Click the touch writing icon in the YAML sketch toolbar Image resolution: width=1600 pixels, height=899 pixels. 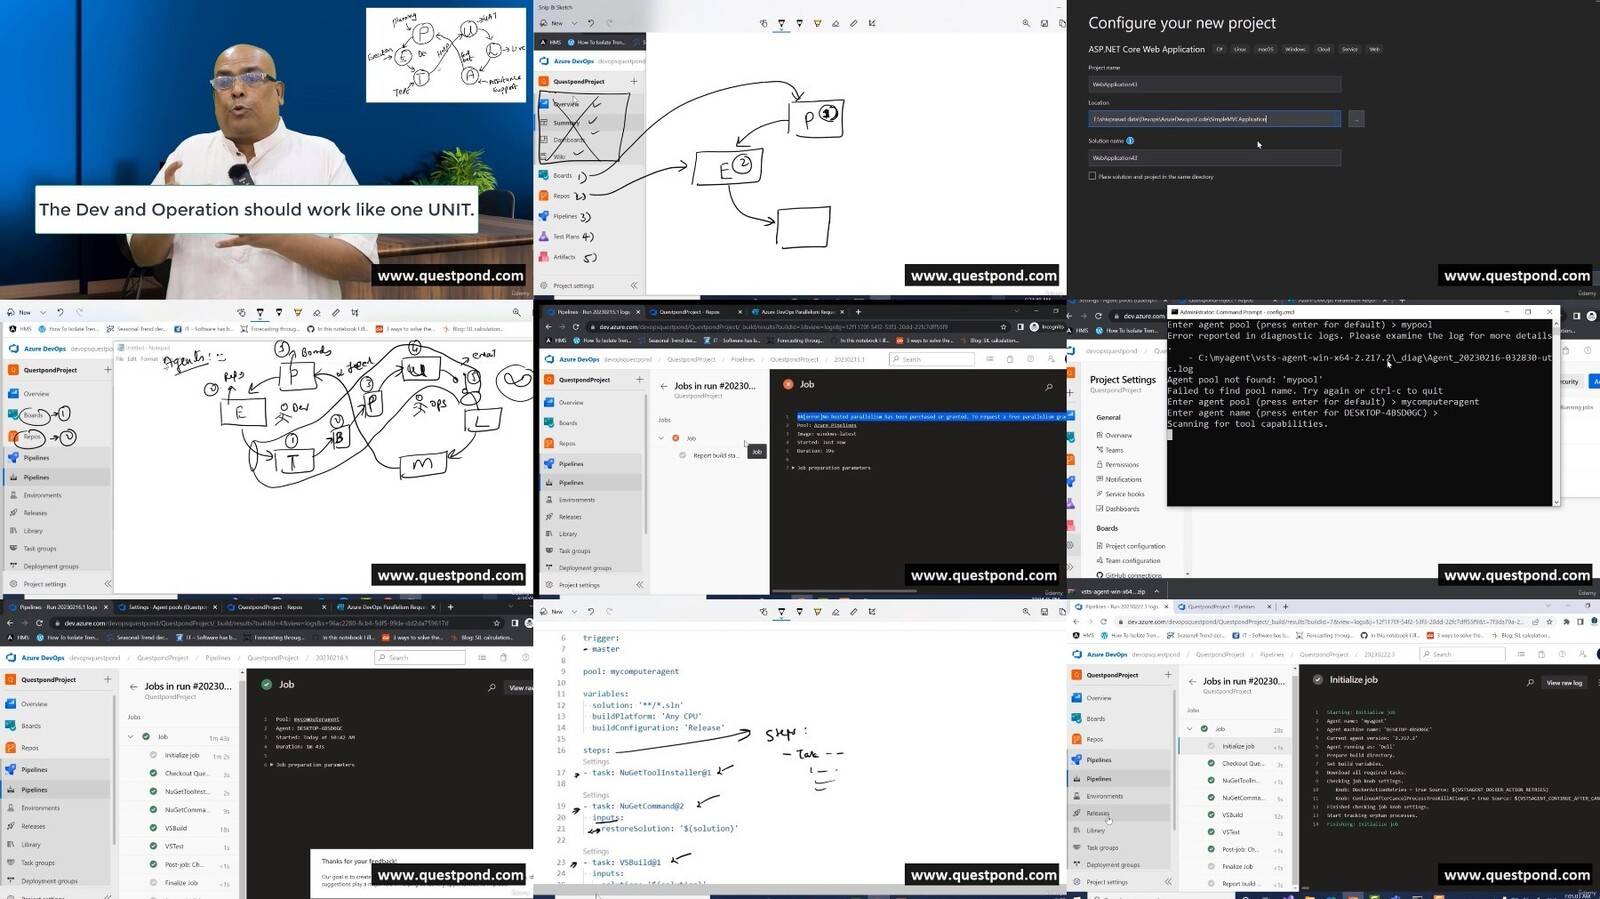(763, 612)
